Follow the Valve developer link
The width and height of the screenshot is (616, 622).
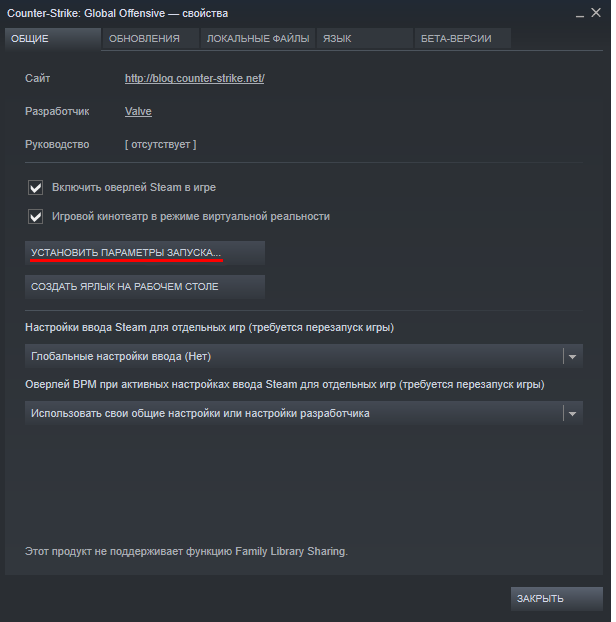coord(138,112)
